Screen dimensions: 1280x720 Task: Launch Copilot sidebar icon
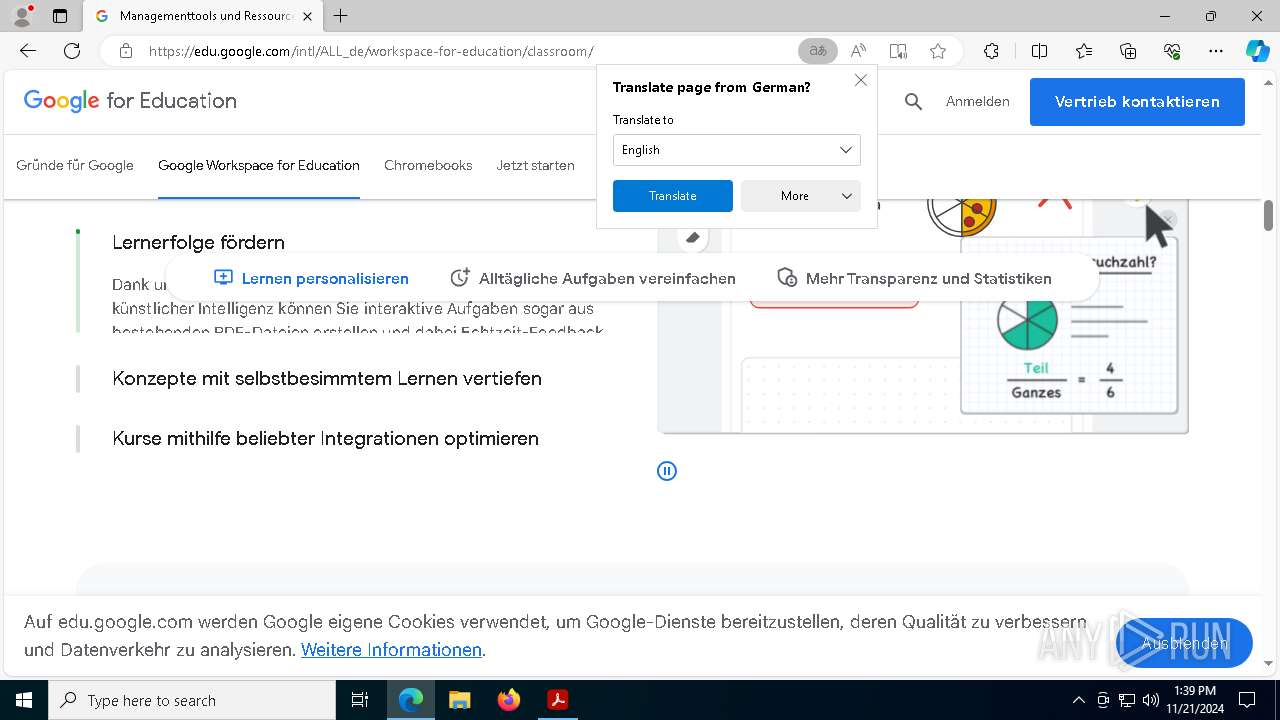point(1257,51)
